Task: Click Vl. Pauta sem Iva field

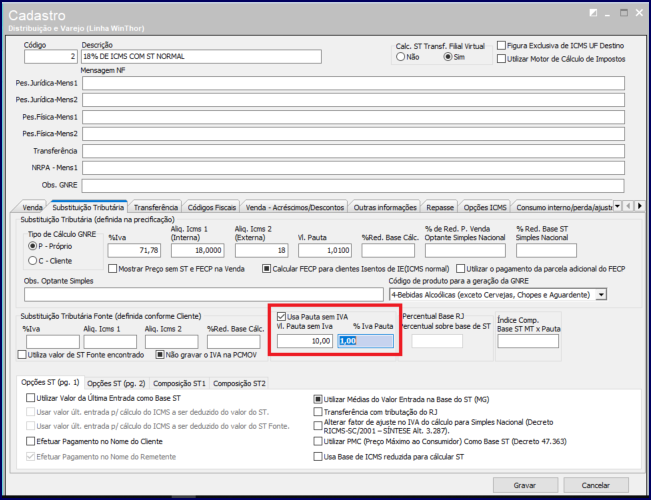Action: pos(305,341)
